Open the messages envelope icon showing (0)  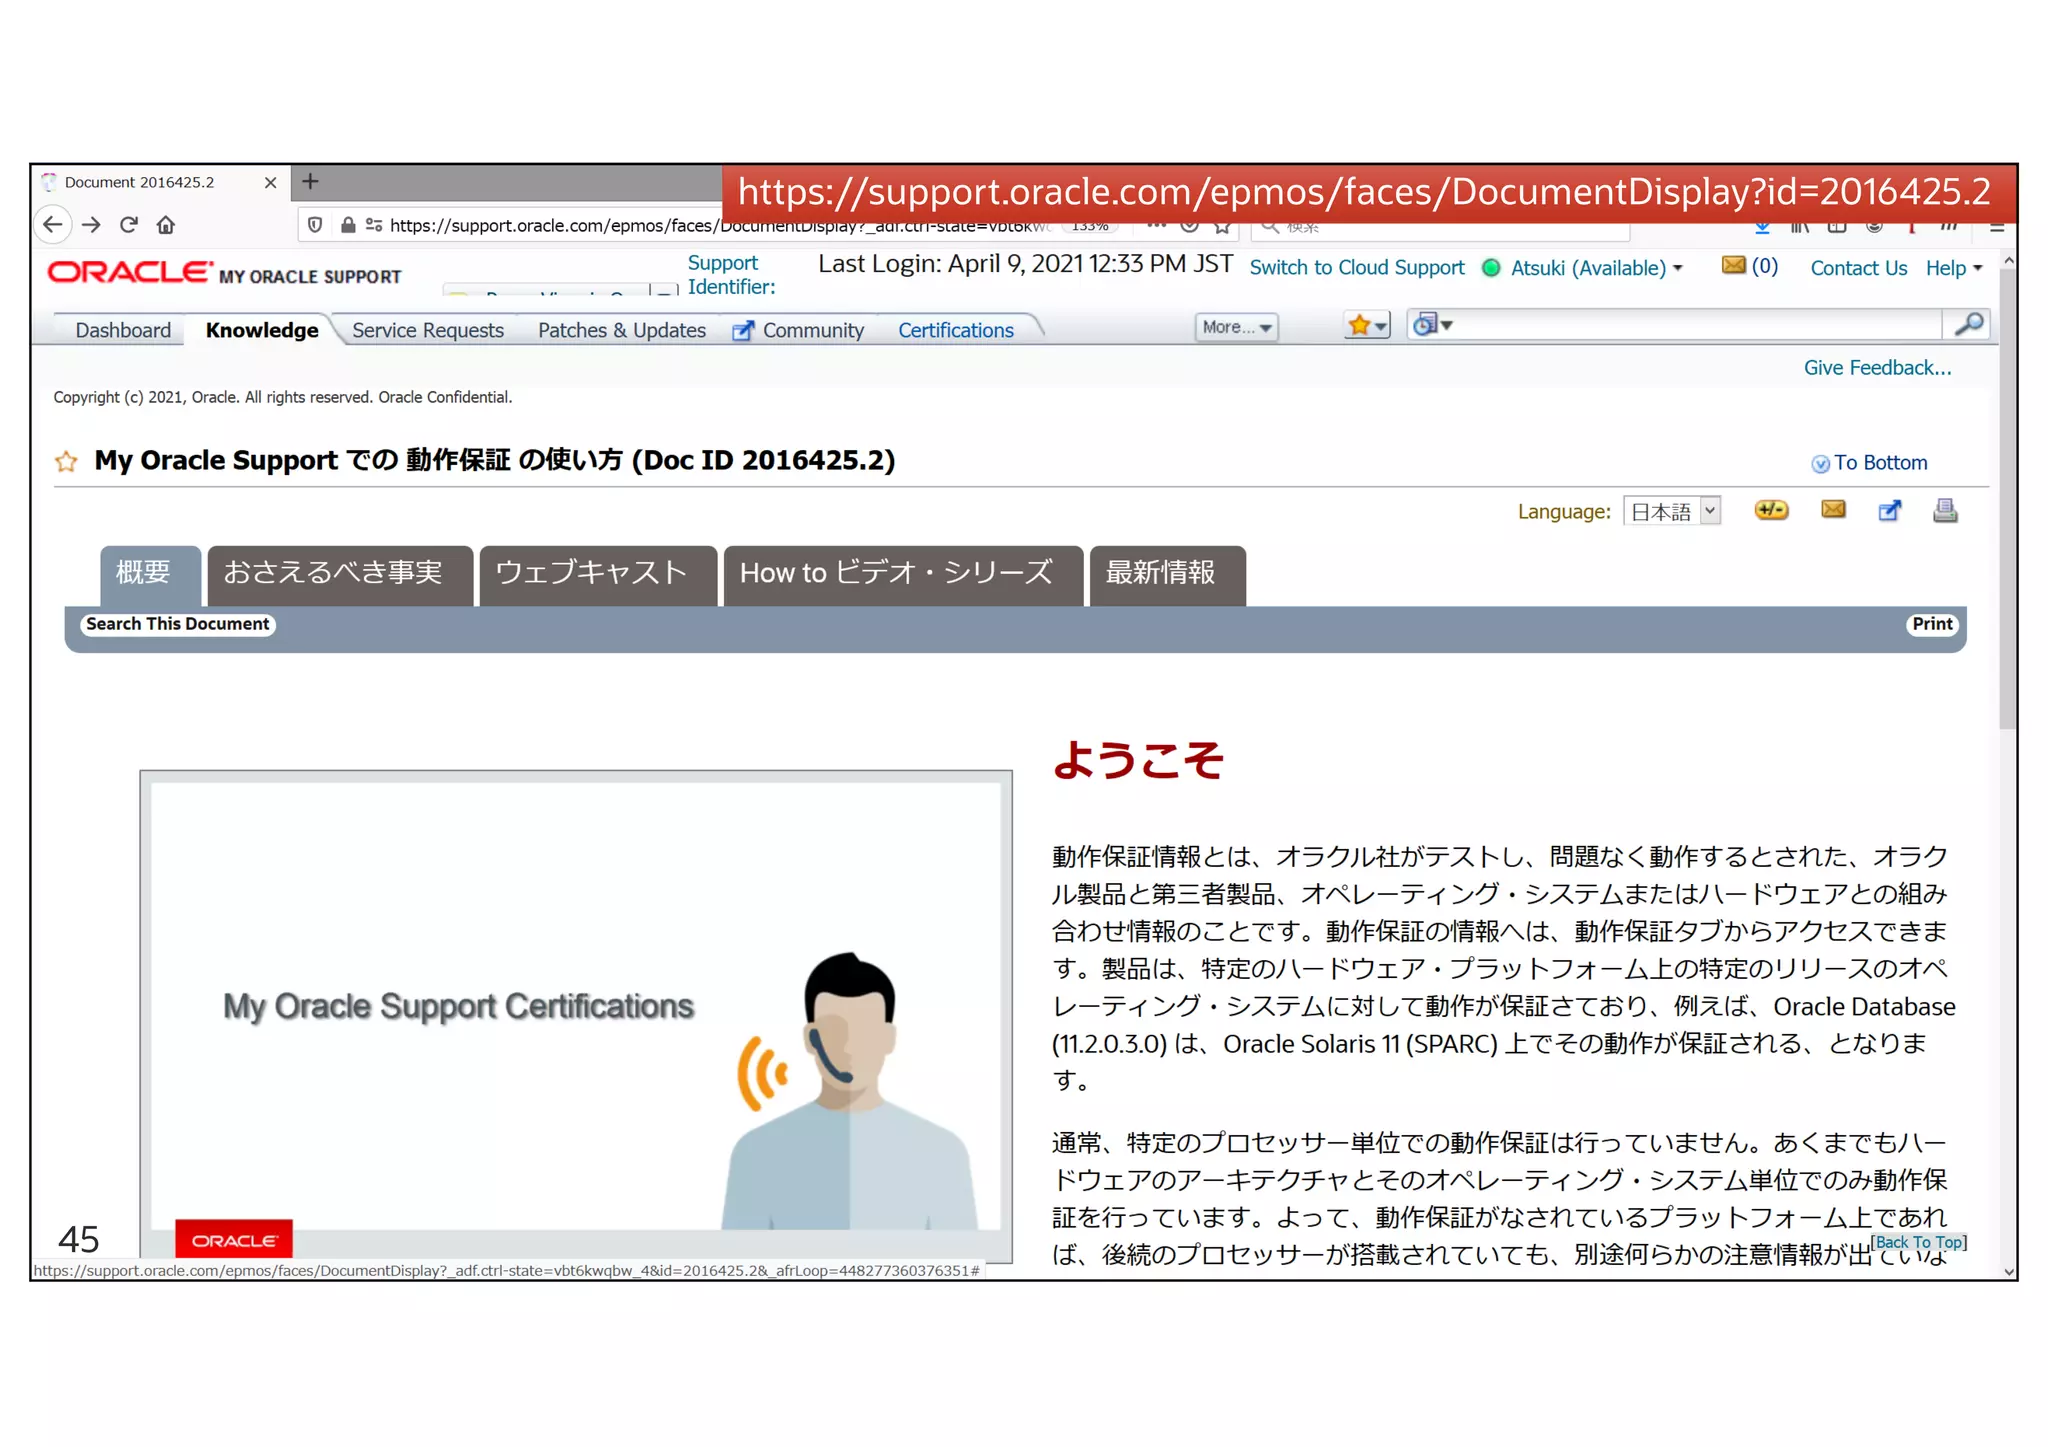(x=1733, y=266)
